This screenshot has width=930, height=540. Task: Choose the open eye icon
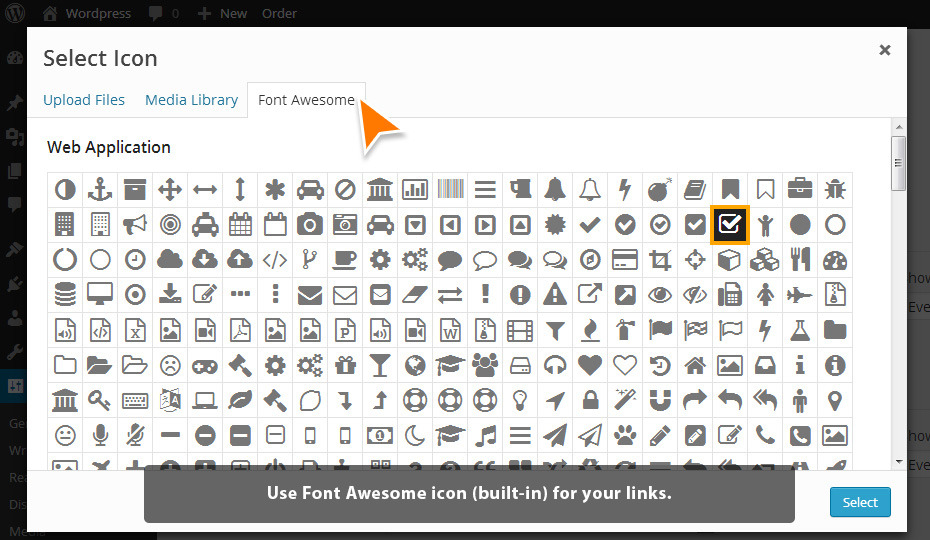point(660,295)
